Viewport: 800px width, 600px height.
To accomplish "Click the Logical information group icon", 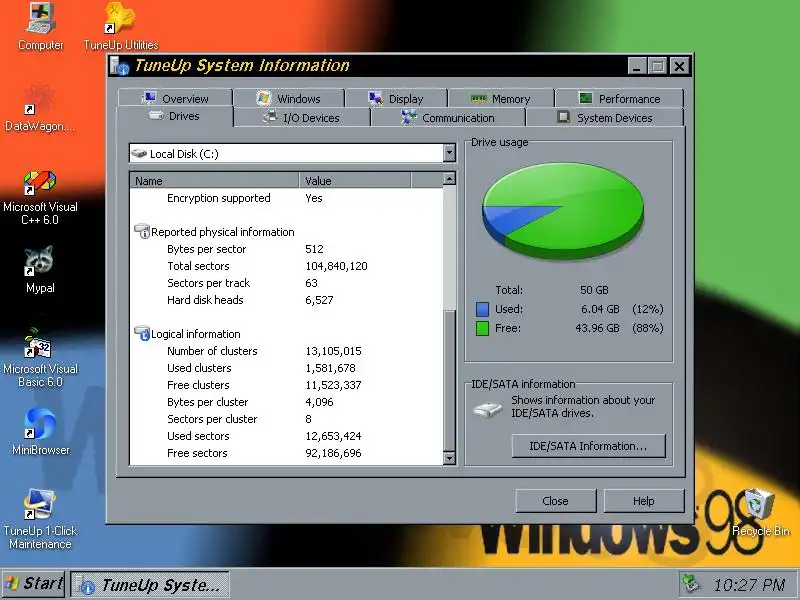I will click(x=141, y=333).
